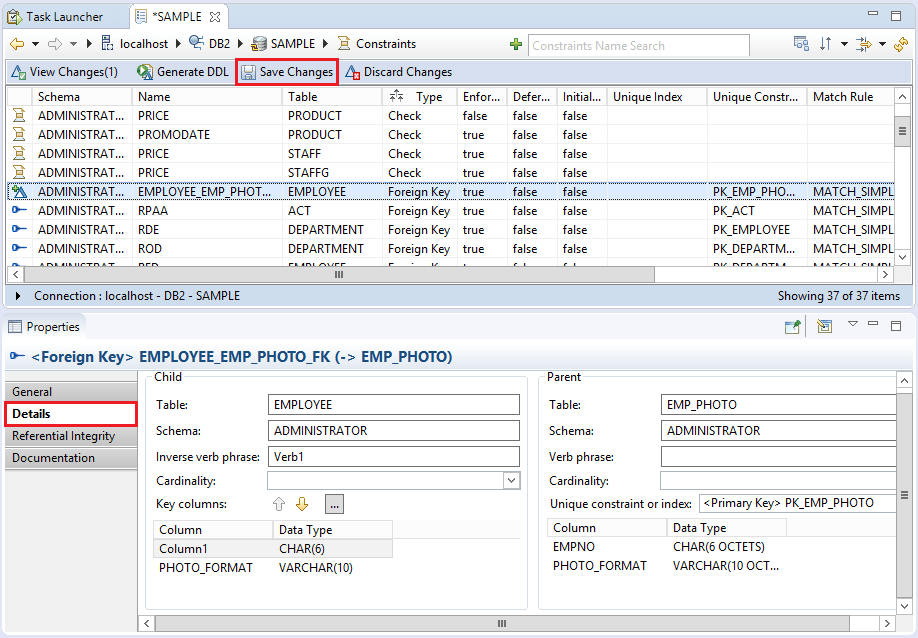Expand the Connection localhost - DB2 - SAMPLE section
The height and width of the screenshot is (638, 918).
(17, 296)
